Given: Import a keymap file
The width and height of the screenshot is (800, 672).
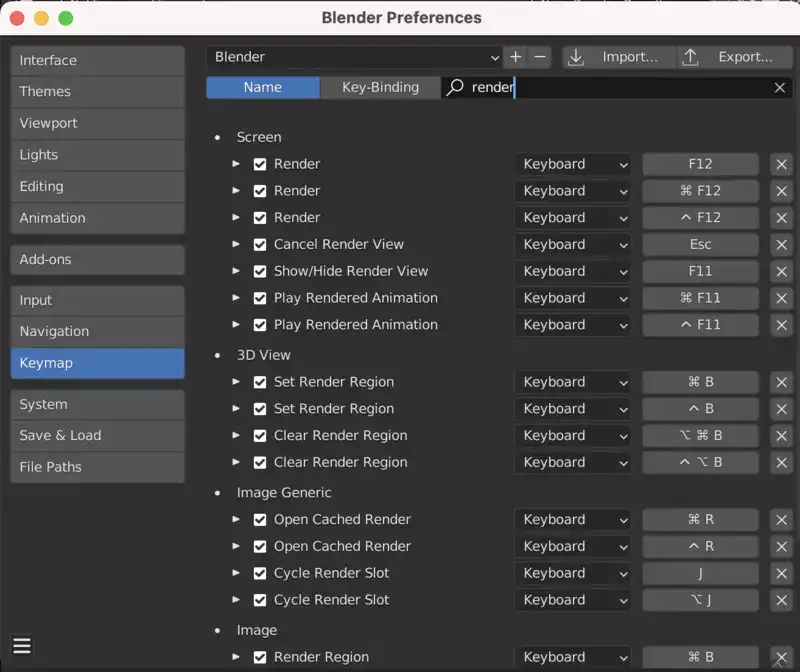Looking at the screenshot, I should tap(619, 57).
